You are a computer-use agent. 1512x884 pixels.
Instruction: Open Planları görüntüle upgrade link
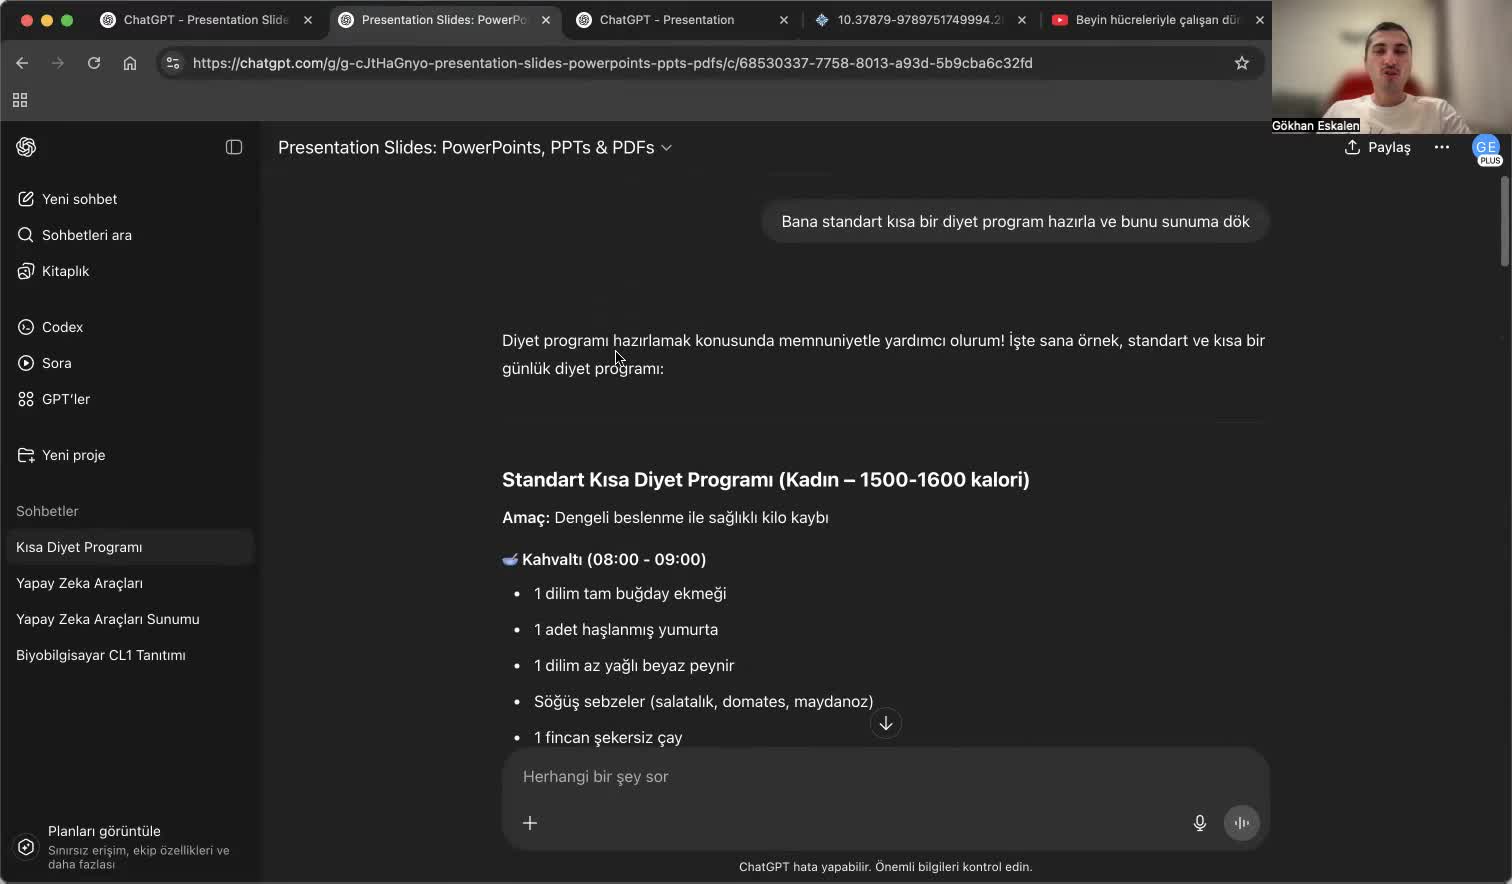click(x=129, y=846)
